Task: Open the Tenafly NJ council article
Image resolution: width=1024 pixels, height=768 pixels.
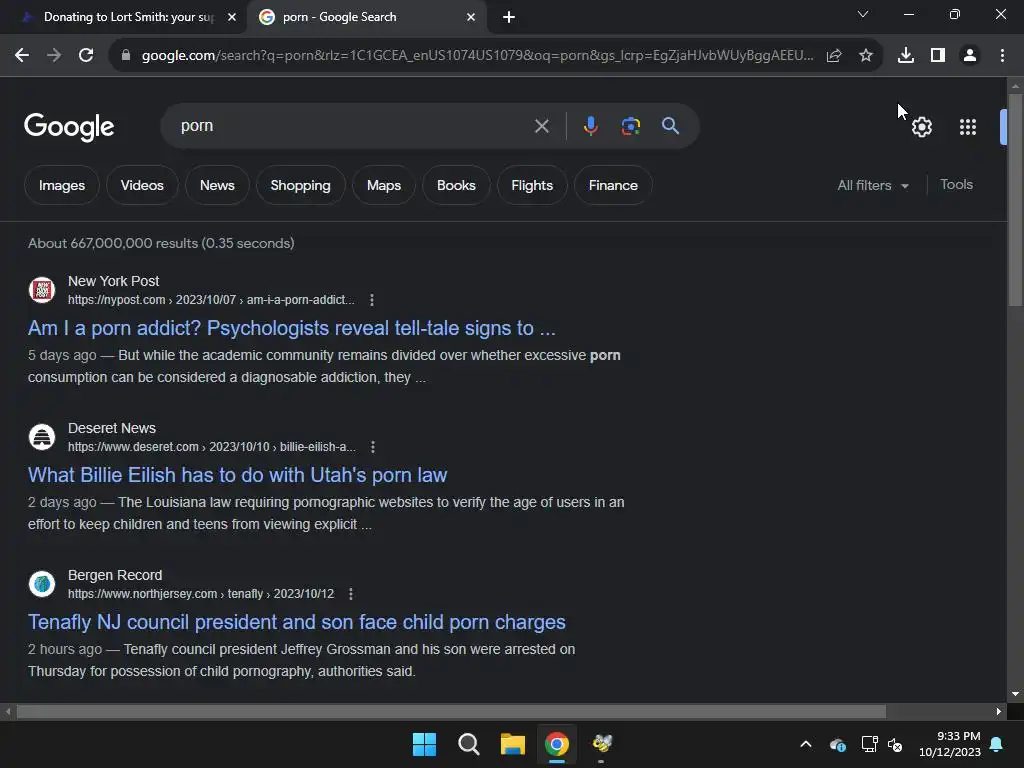Action: 296,622
